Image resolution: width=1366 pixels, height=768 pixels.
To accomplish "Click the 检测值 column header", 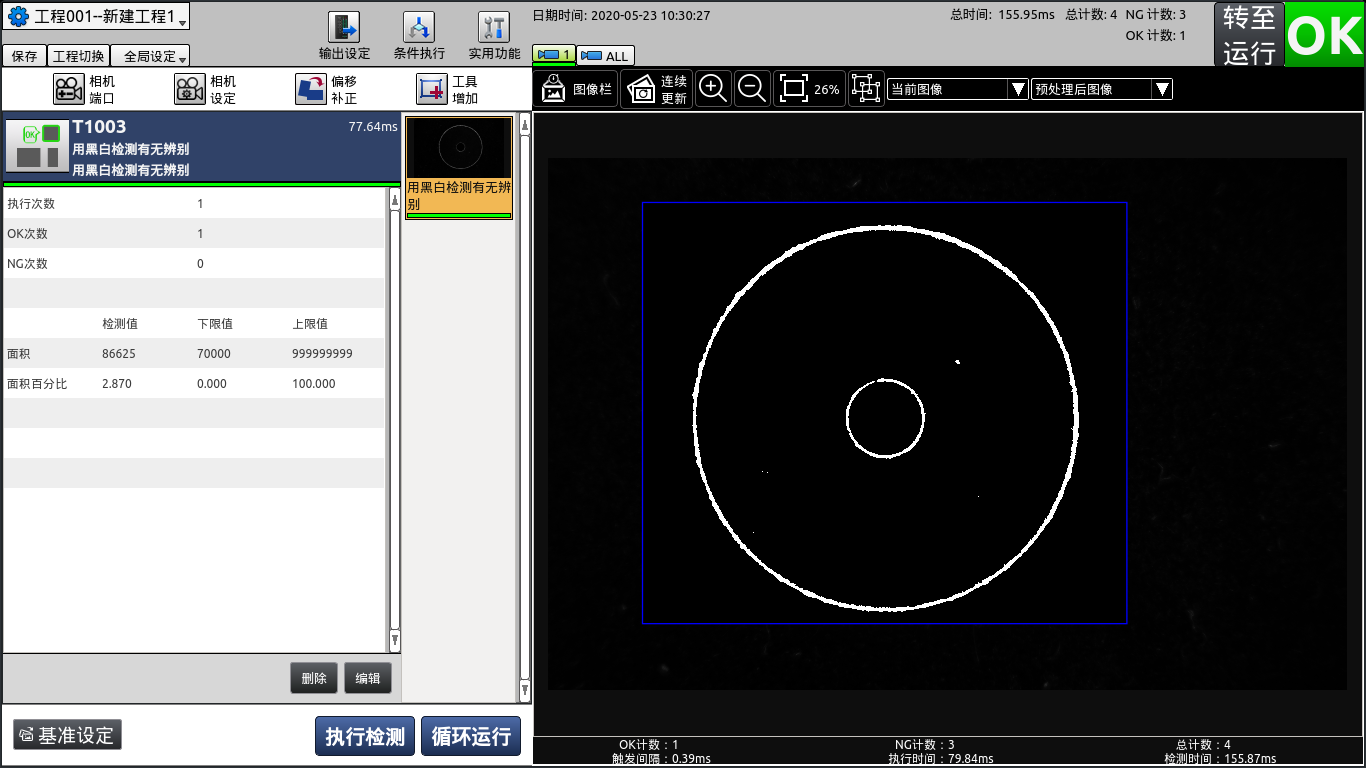I will [120, 324].
